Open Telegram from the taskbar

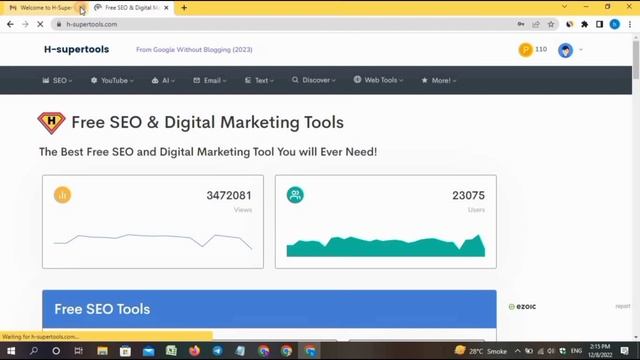(x=217, y=351)
